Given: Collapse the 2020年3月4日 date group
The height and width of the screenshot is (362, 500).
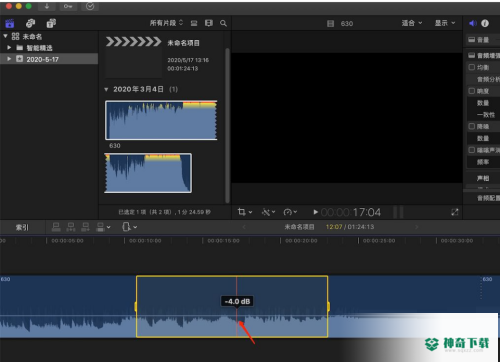Looking at the screenshot, I should pos(106,89).
